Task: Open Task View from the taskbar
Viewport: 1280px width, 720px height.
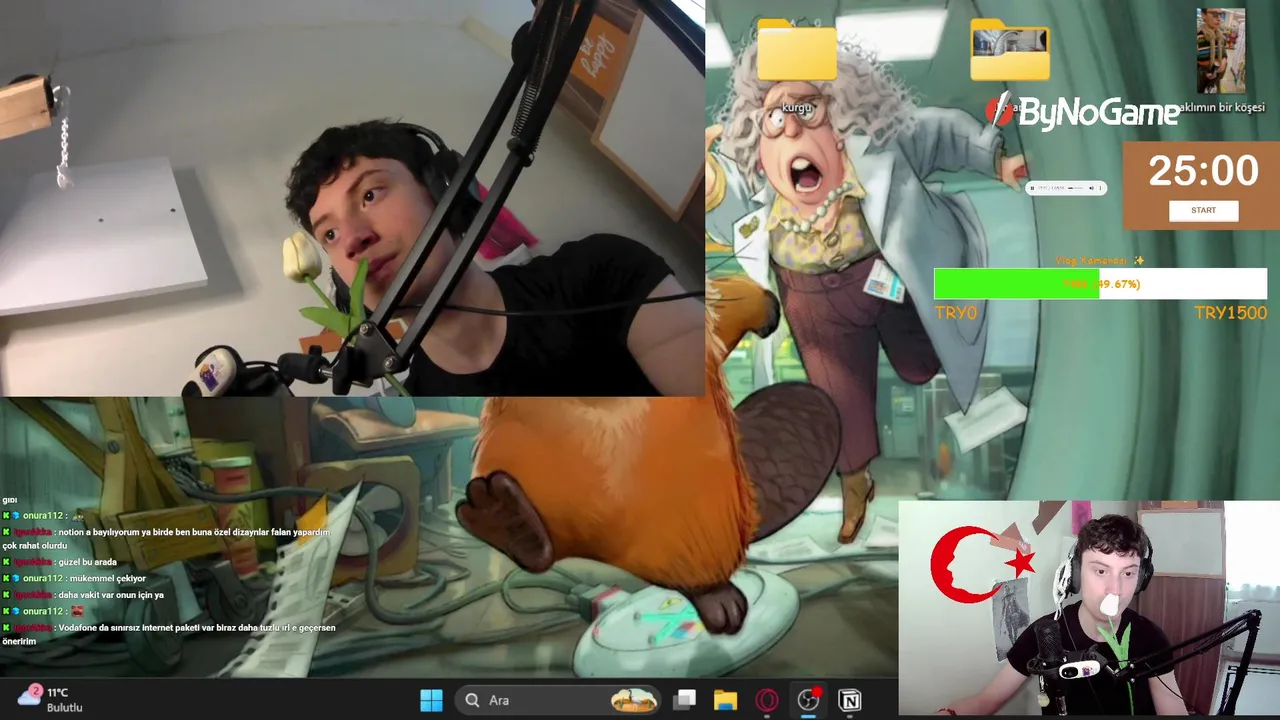Action: 684,700
